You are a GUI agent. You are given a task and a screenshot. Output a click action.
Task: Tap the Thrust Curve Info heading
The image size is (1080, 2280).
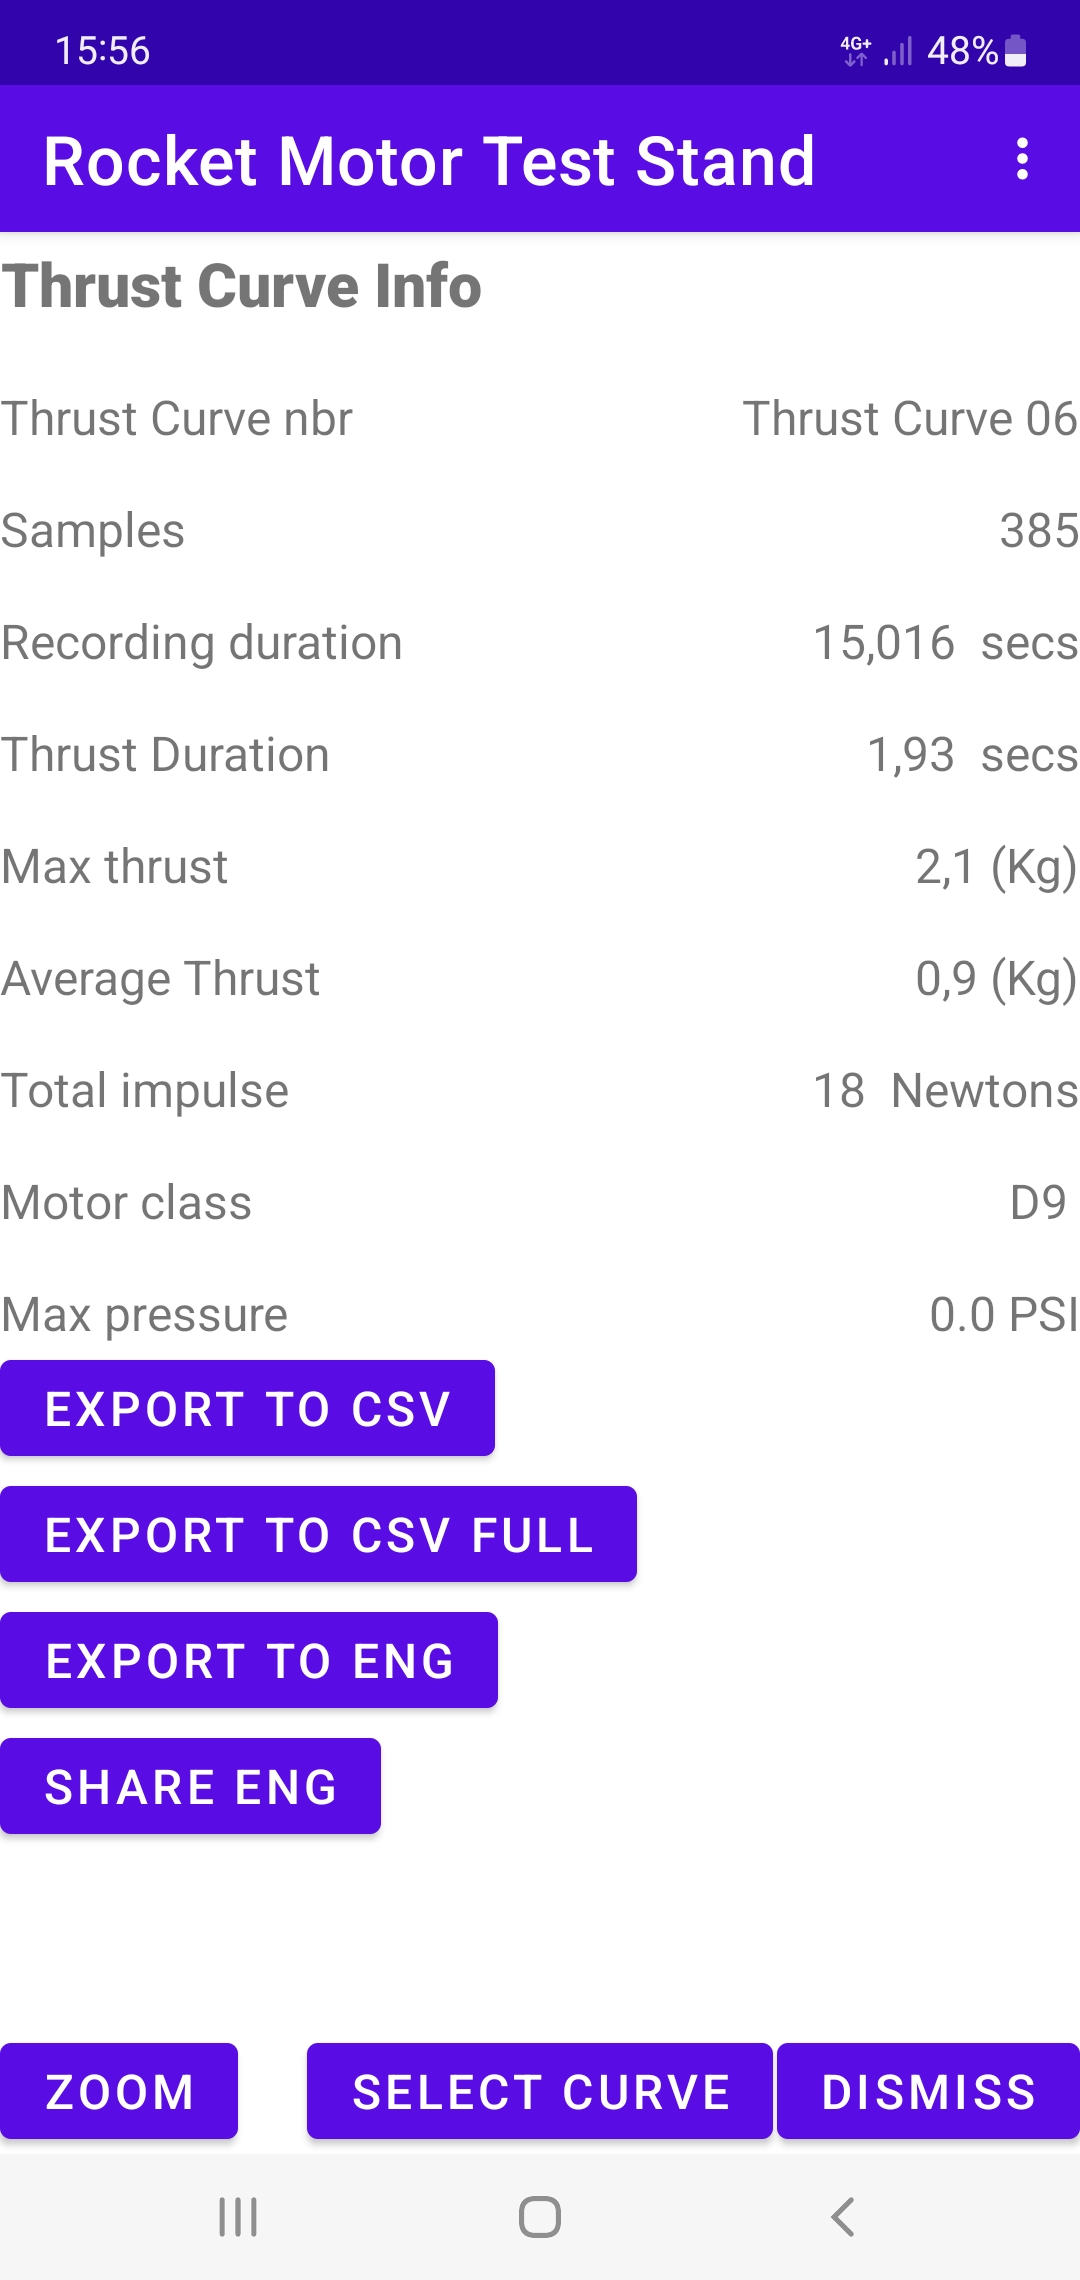point(242,286)
